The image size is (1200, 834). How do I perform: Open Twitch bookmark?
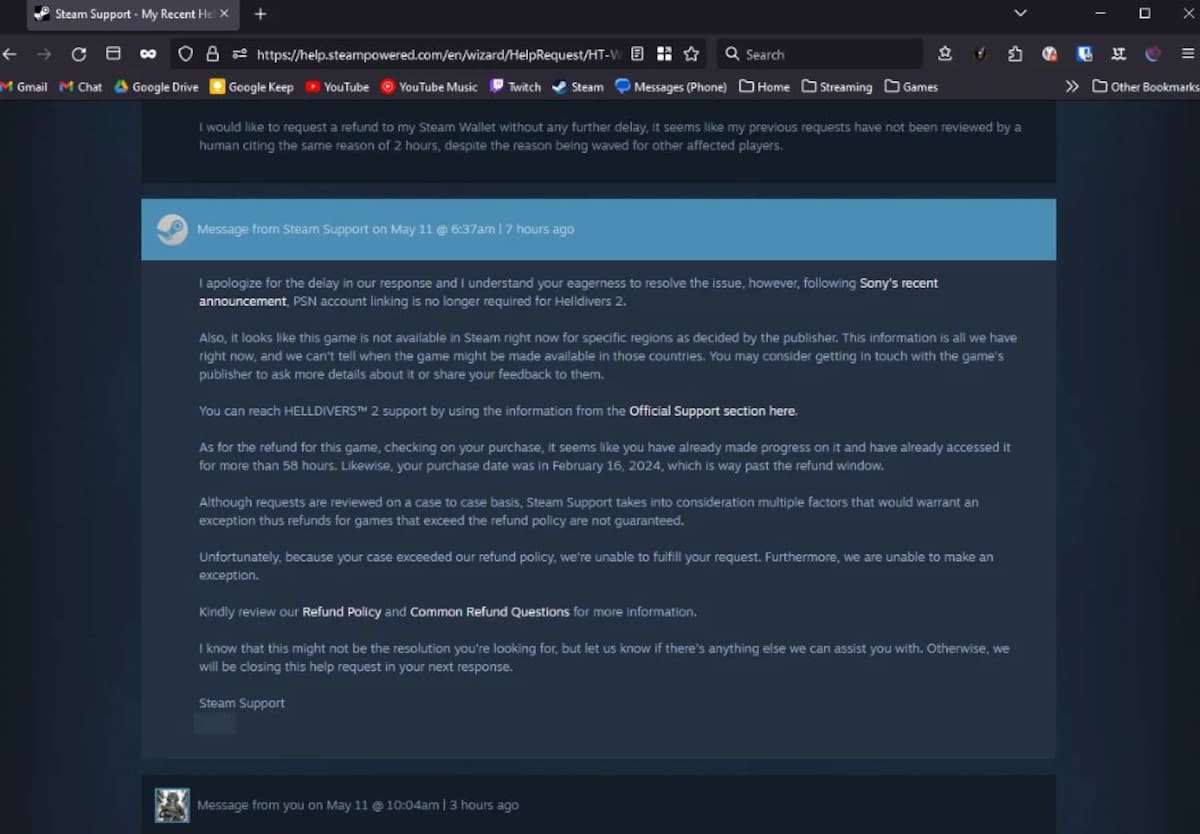515,87
